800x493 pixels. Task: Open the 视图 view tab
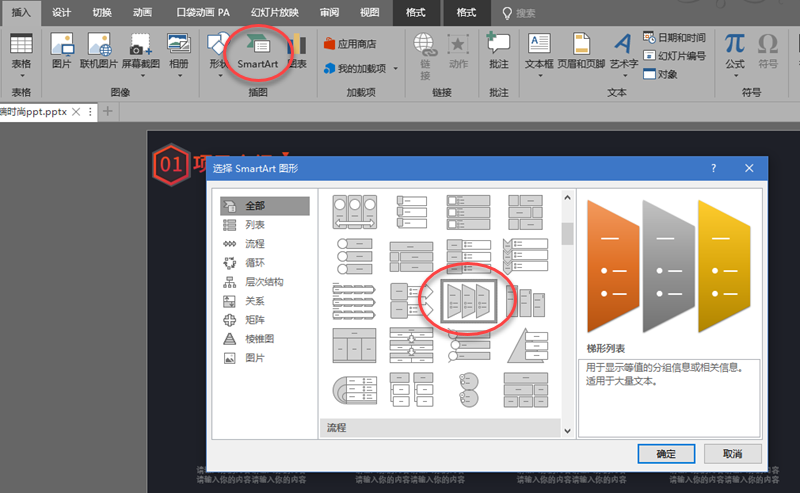coord(369,13)
